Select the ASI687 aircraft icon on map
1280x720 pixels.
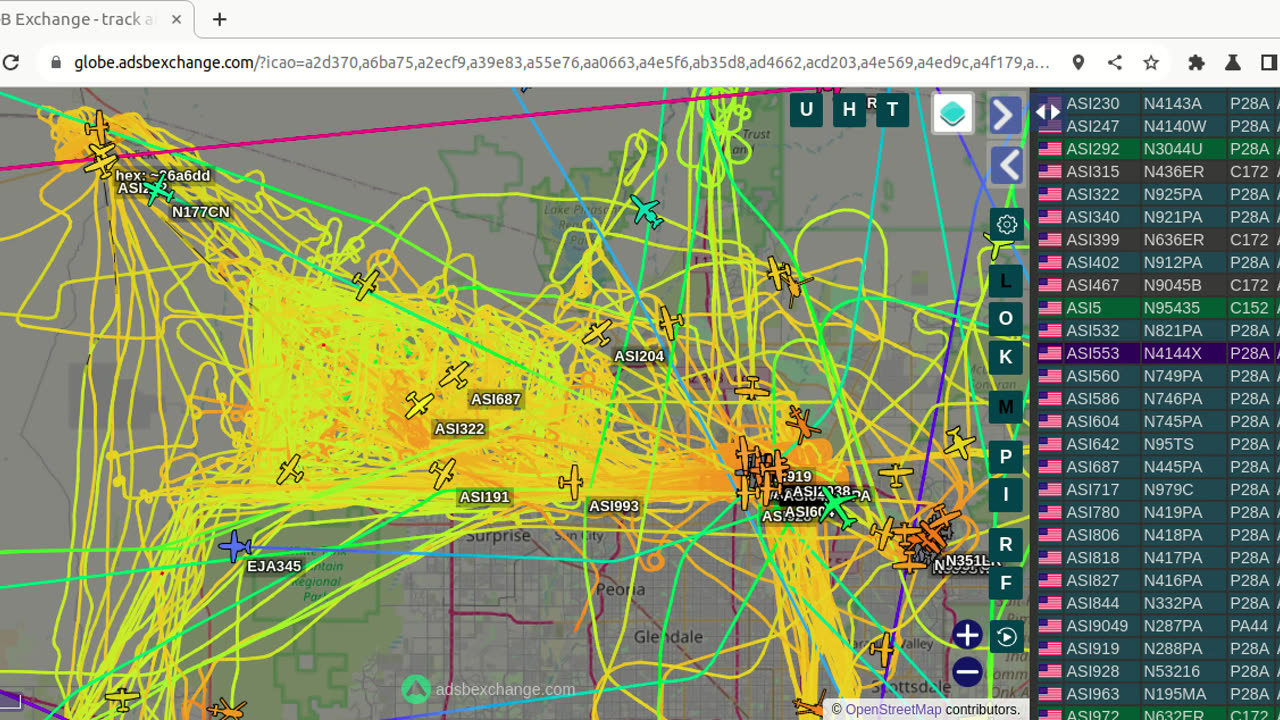coord(454,376)
